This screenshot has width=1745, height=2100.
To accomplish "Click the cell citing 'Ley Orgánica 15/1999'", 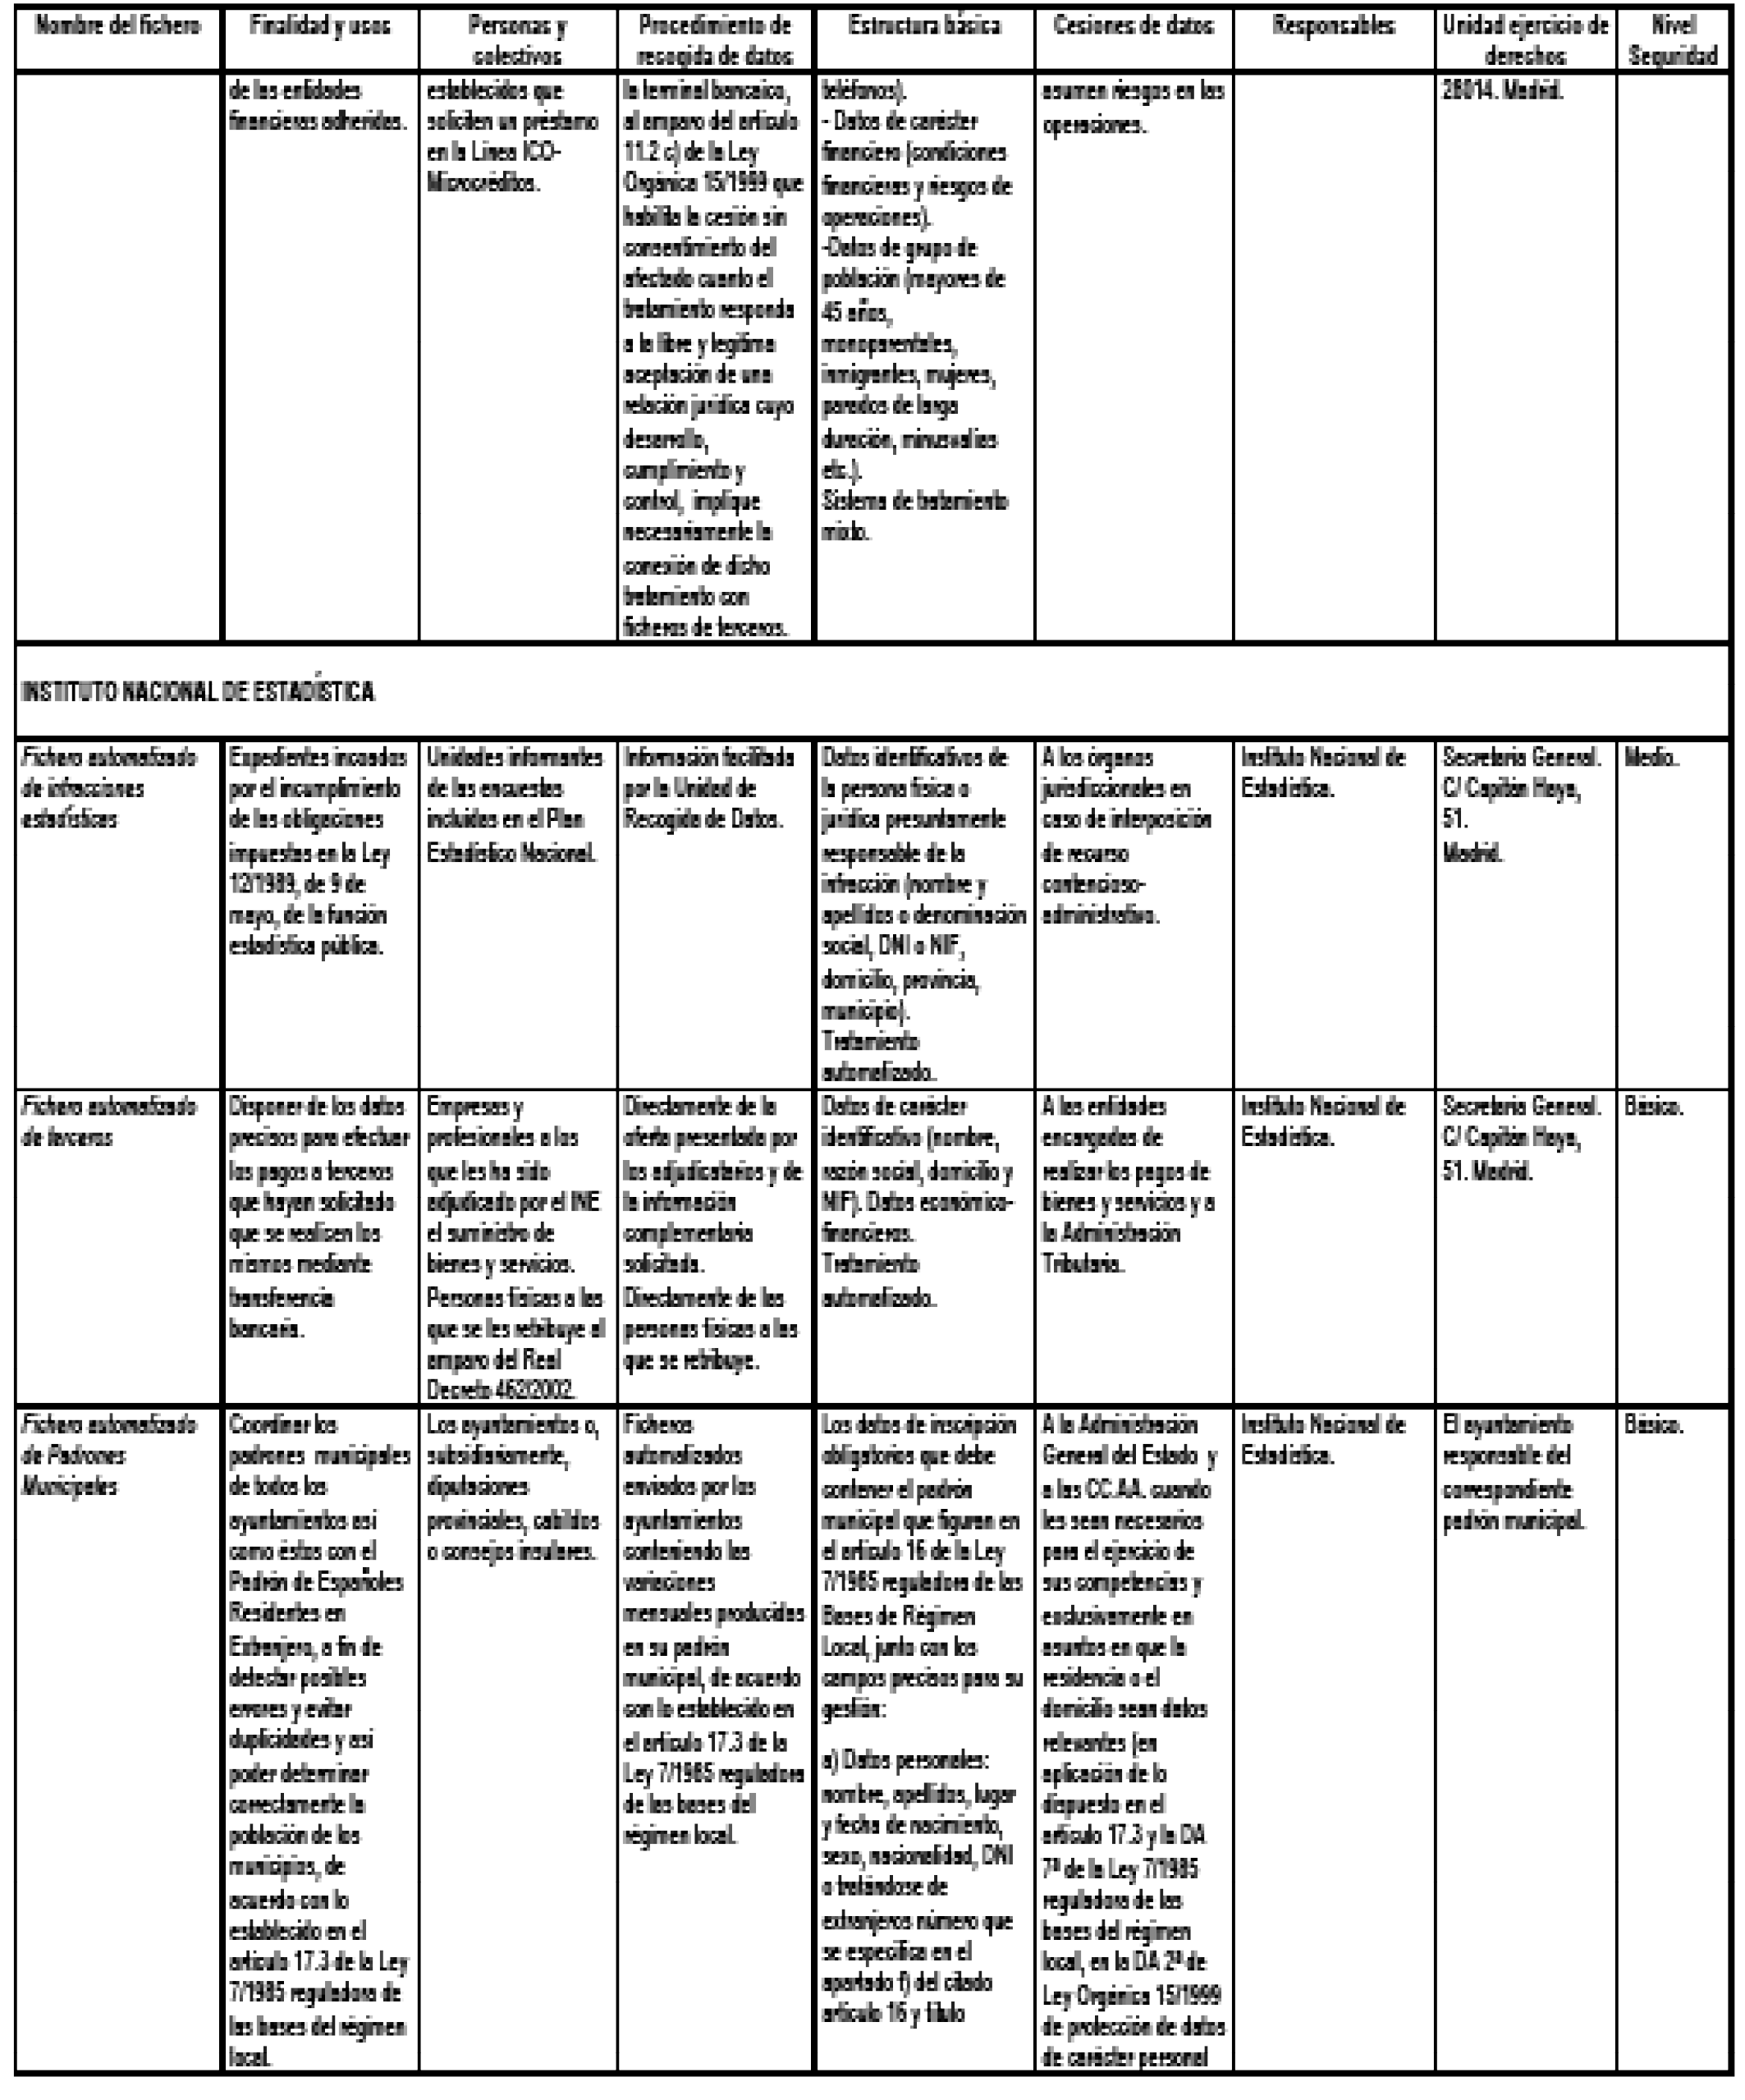I will [x=713, y=358].
